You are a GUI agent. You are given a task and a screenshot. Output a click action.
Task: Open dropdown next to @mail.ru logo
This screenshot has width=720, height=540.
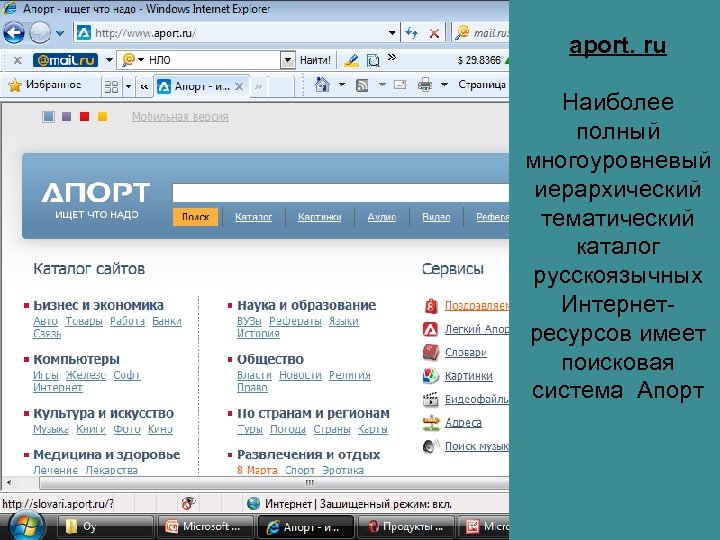(109, 60)
